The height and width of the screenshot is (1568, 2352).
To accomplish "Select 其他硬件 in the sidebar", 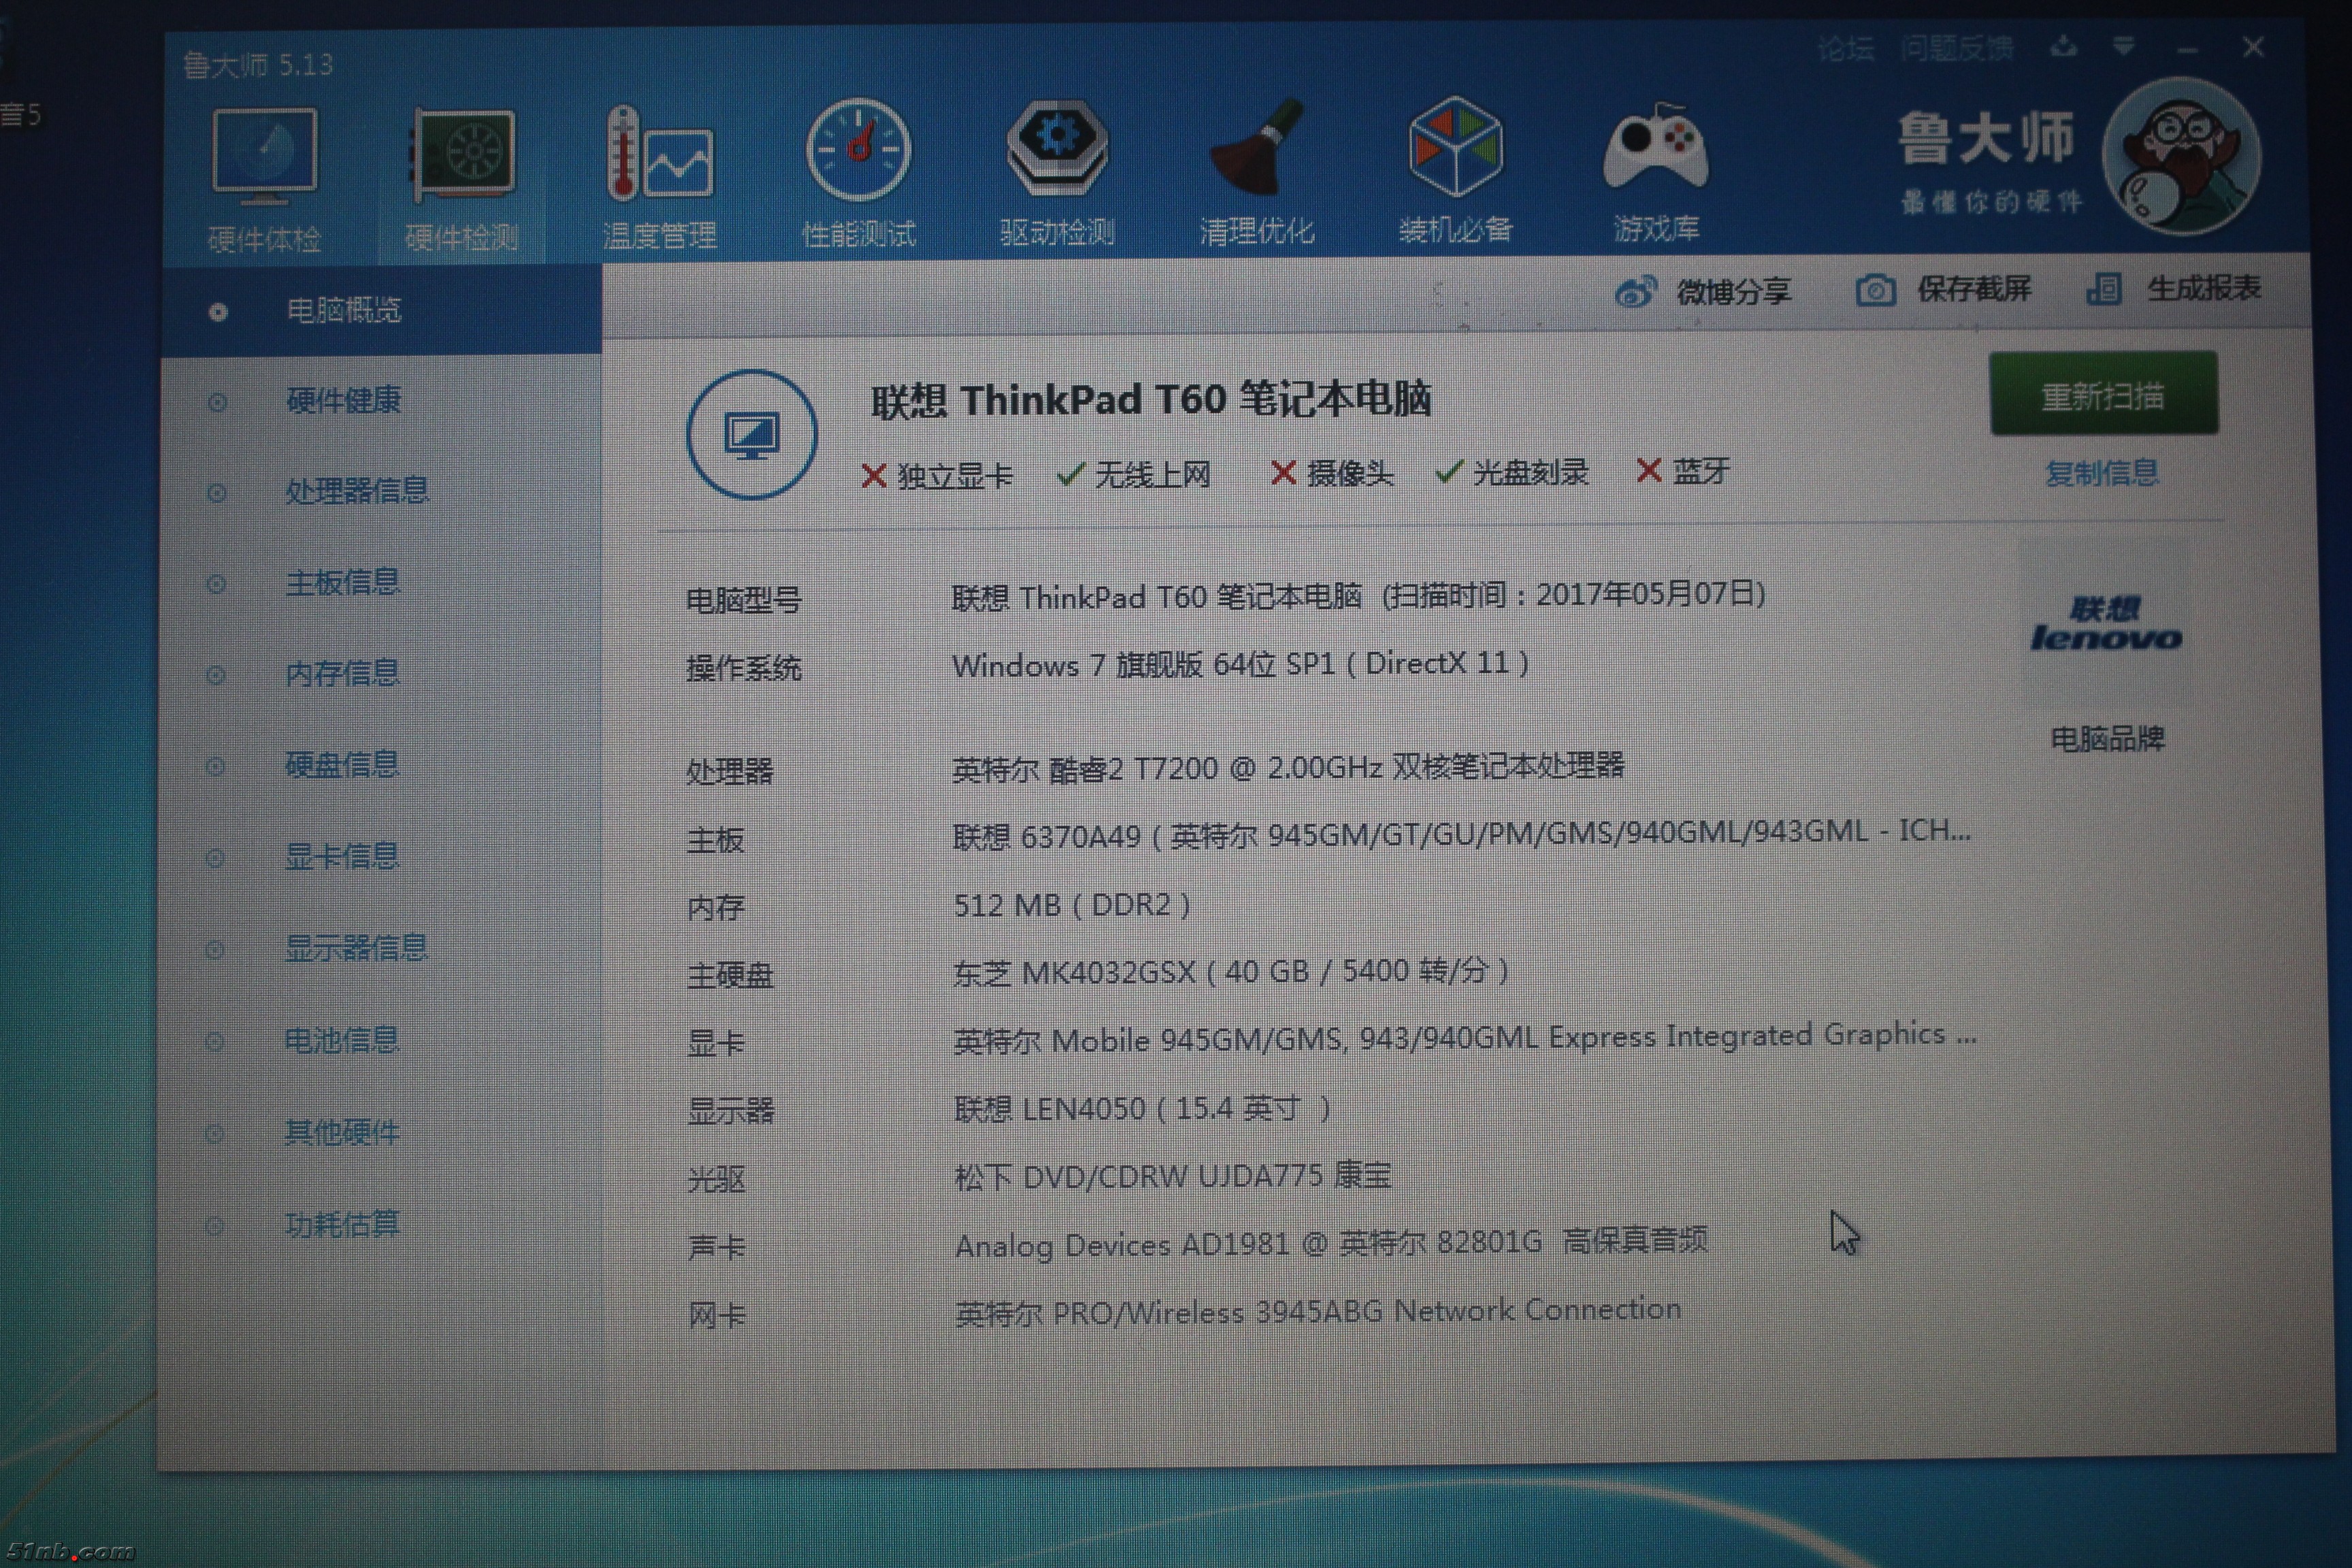I will (x=342, y=1133).
